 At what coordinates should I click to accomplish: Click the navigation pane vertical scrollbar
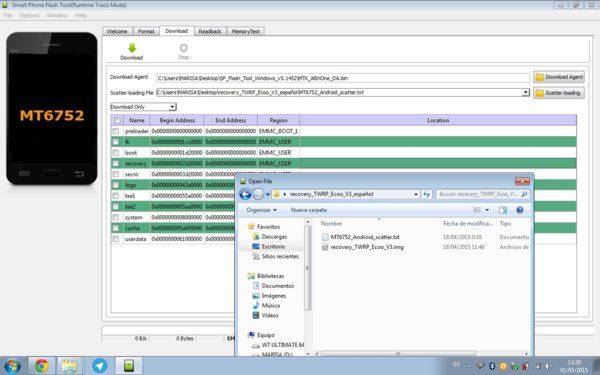click(x=308, y=268)
